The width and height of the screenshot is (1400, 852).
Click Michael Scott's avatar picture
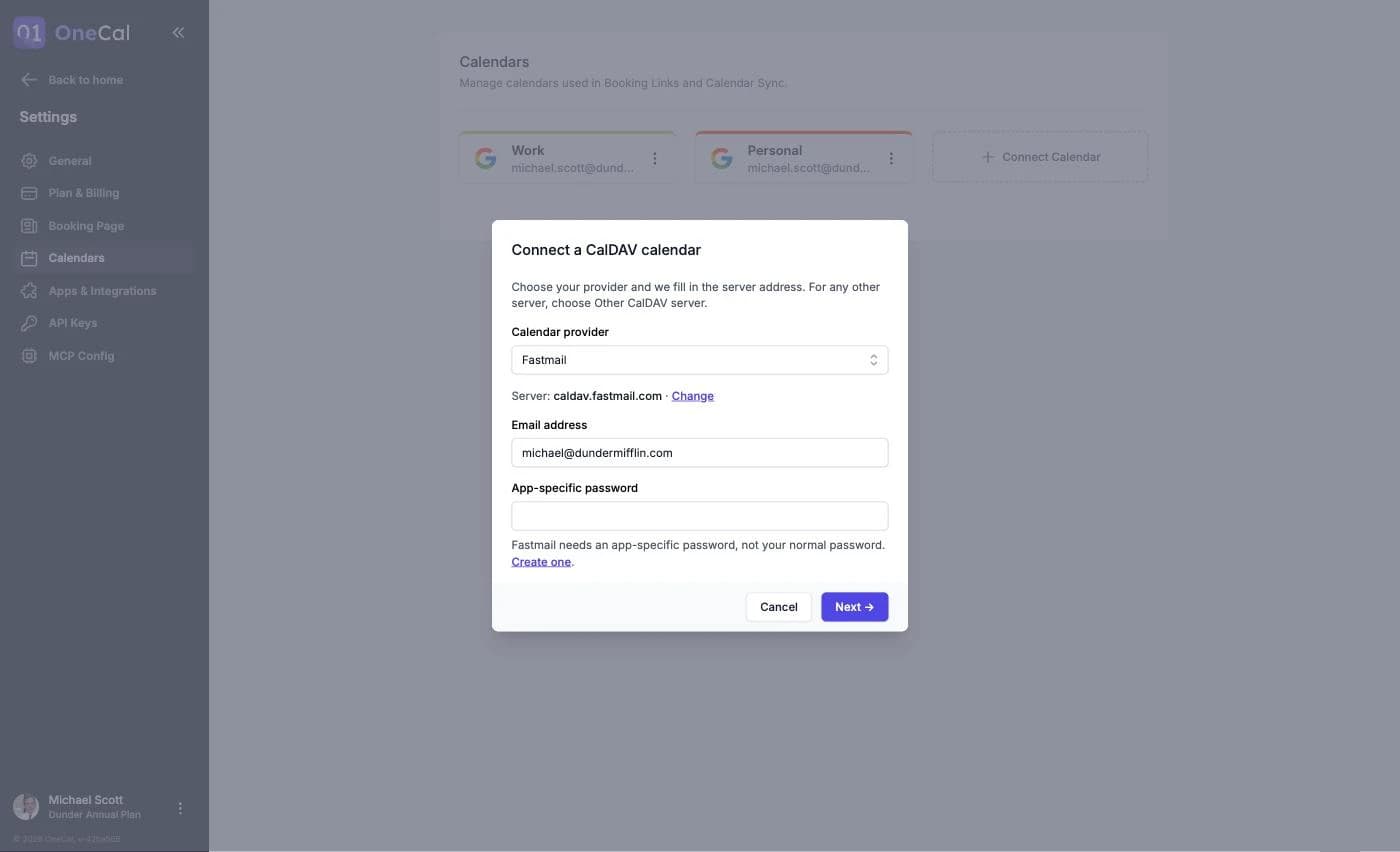click(x=26, y=807)
